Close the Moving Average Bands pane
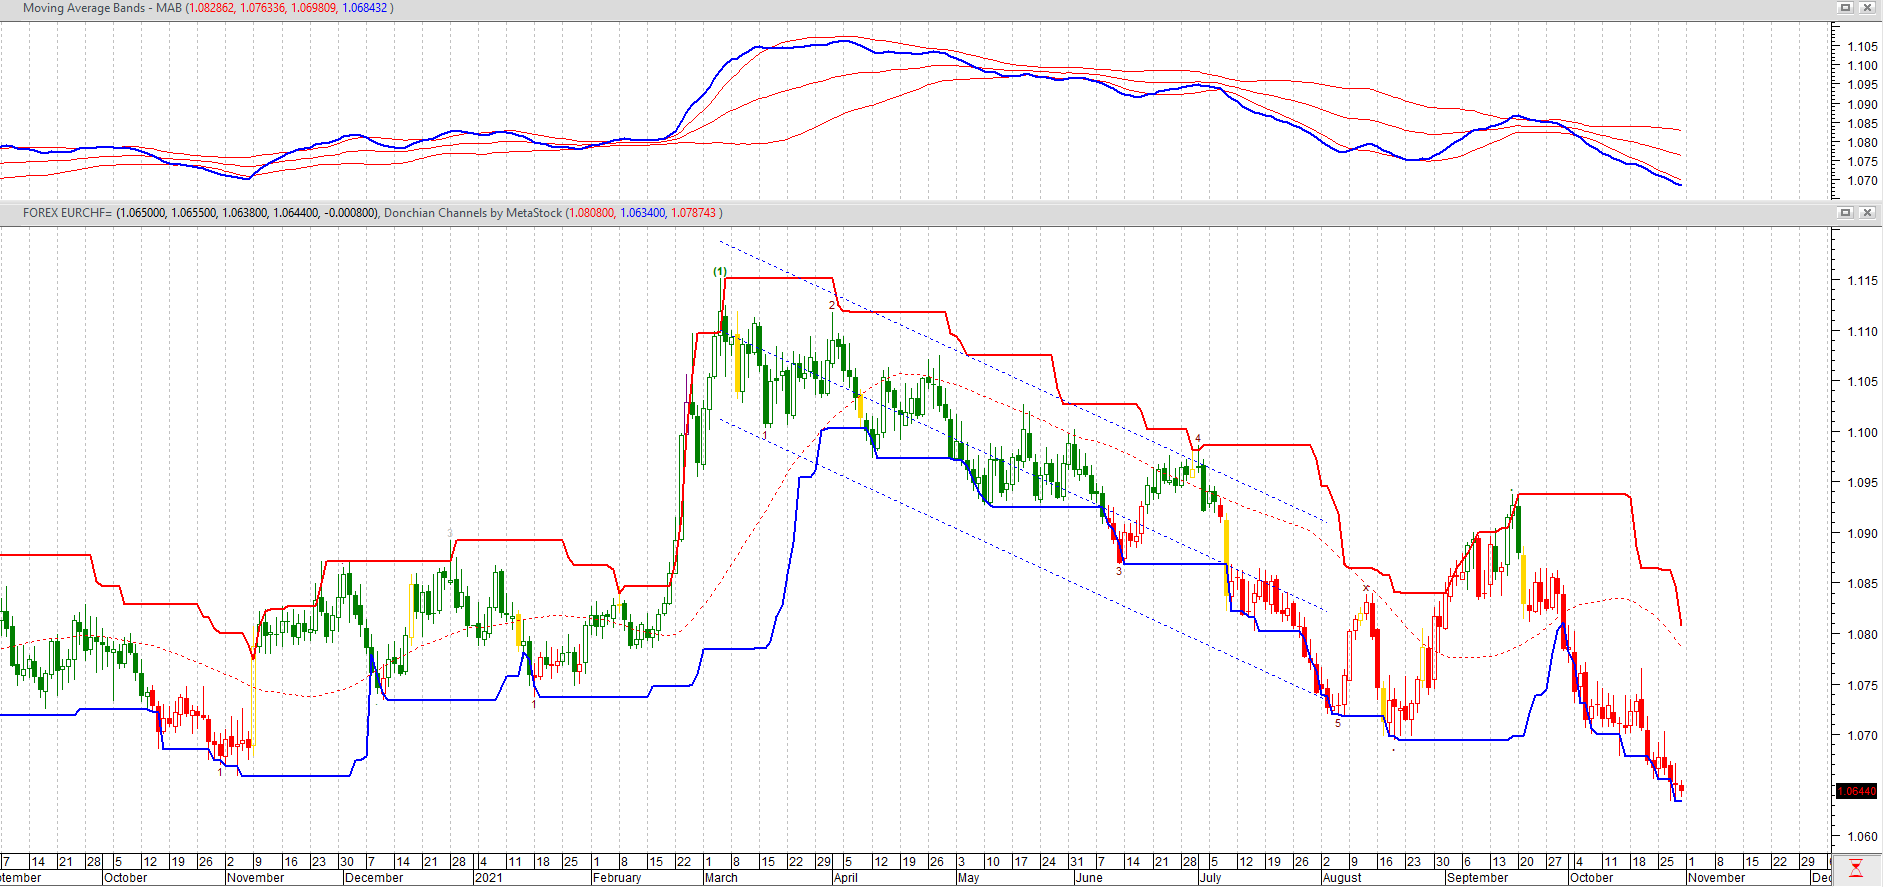 pyautogui.click(x=1867, y=7)
